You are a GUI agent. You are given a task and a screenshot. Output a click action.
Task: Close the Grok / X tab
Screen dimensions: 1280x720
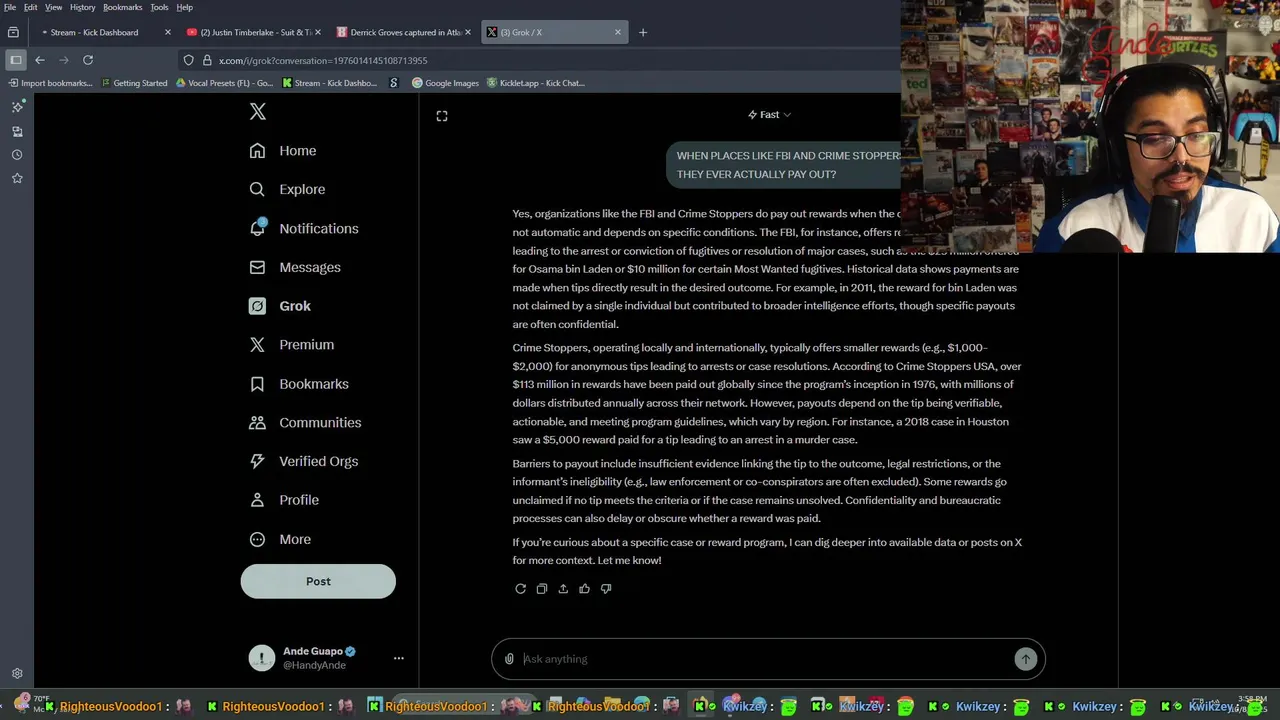tap(617, 32)
